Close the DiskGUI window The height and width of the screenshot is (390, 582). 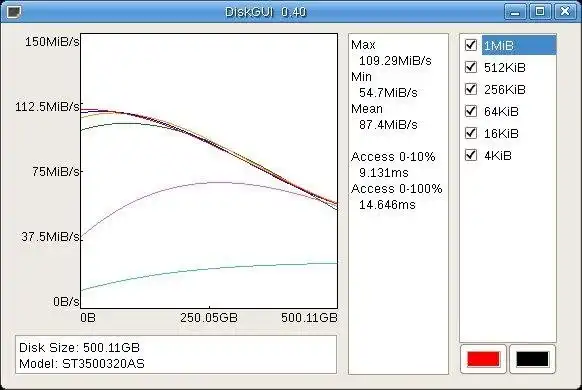tap(565, 12)
